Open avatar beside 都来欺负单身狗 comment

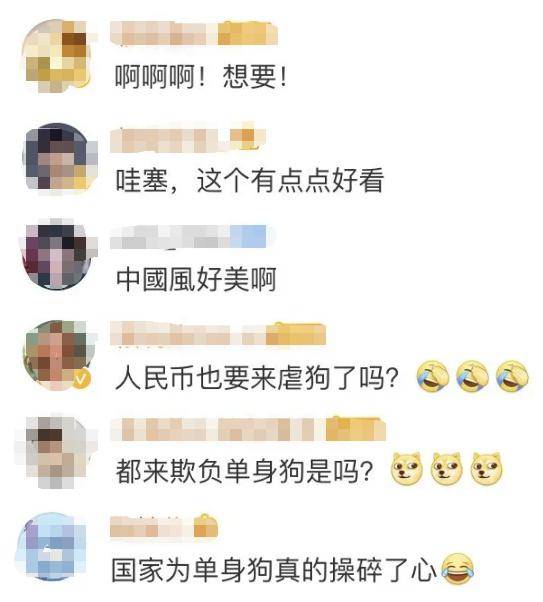coord(58,452)
